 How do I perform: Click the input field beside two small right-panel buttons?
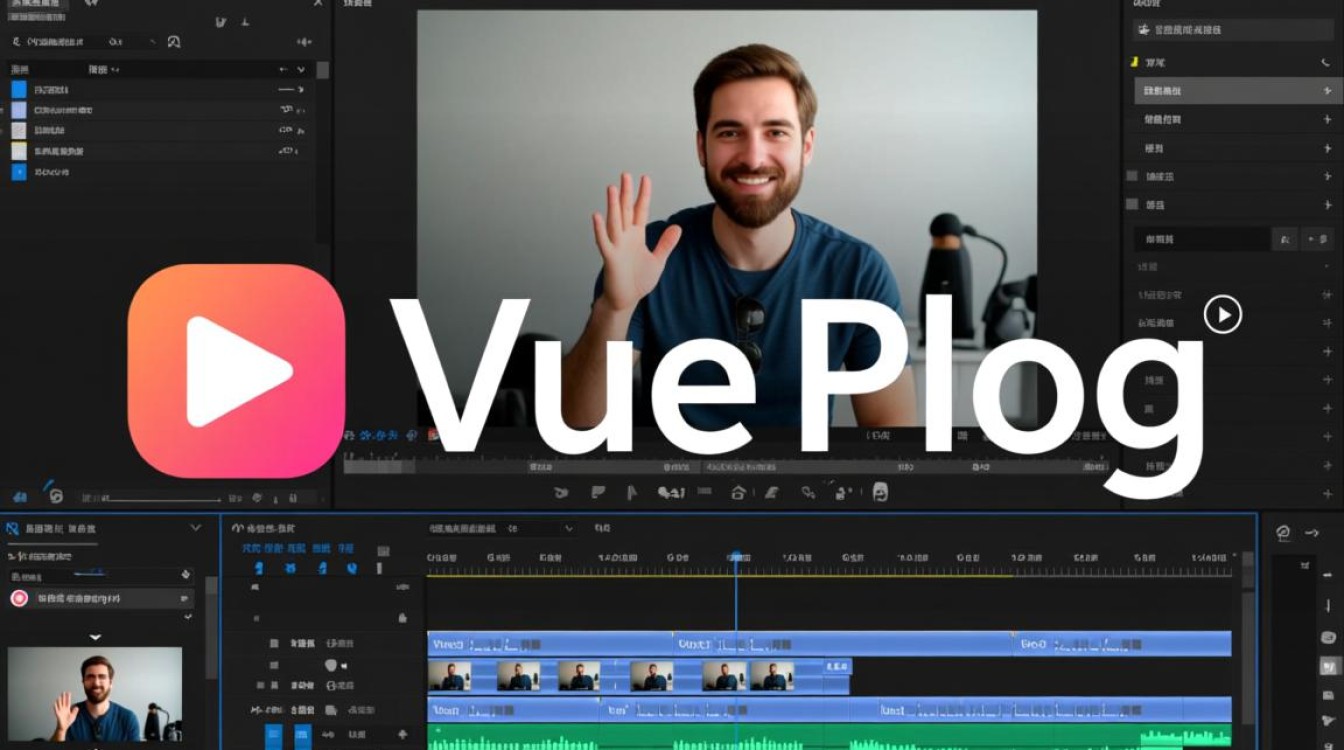(x=1201, y=239)
